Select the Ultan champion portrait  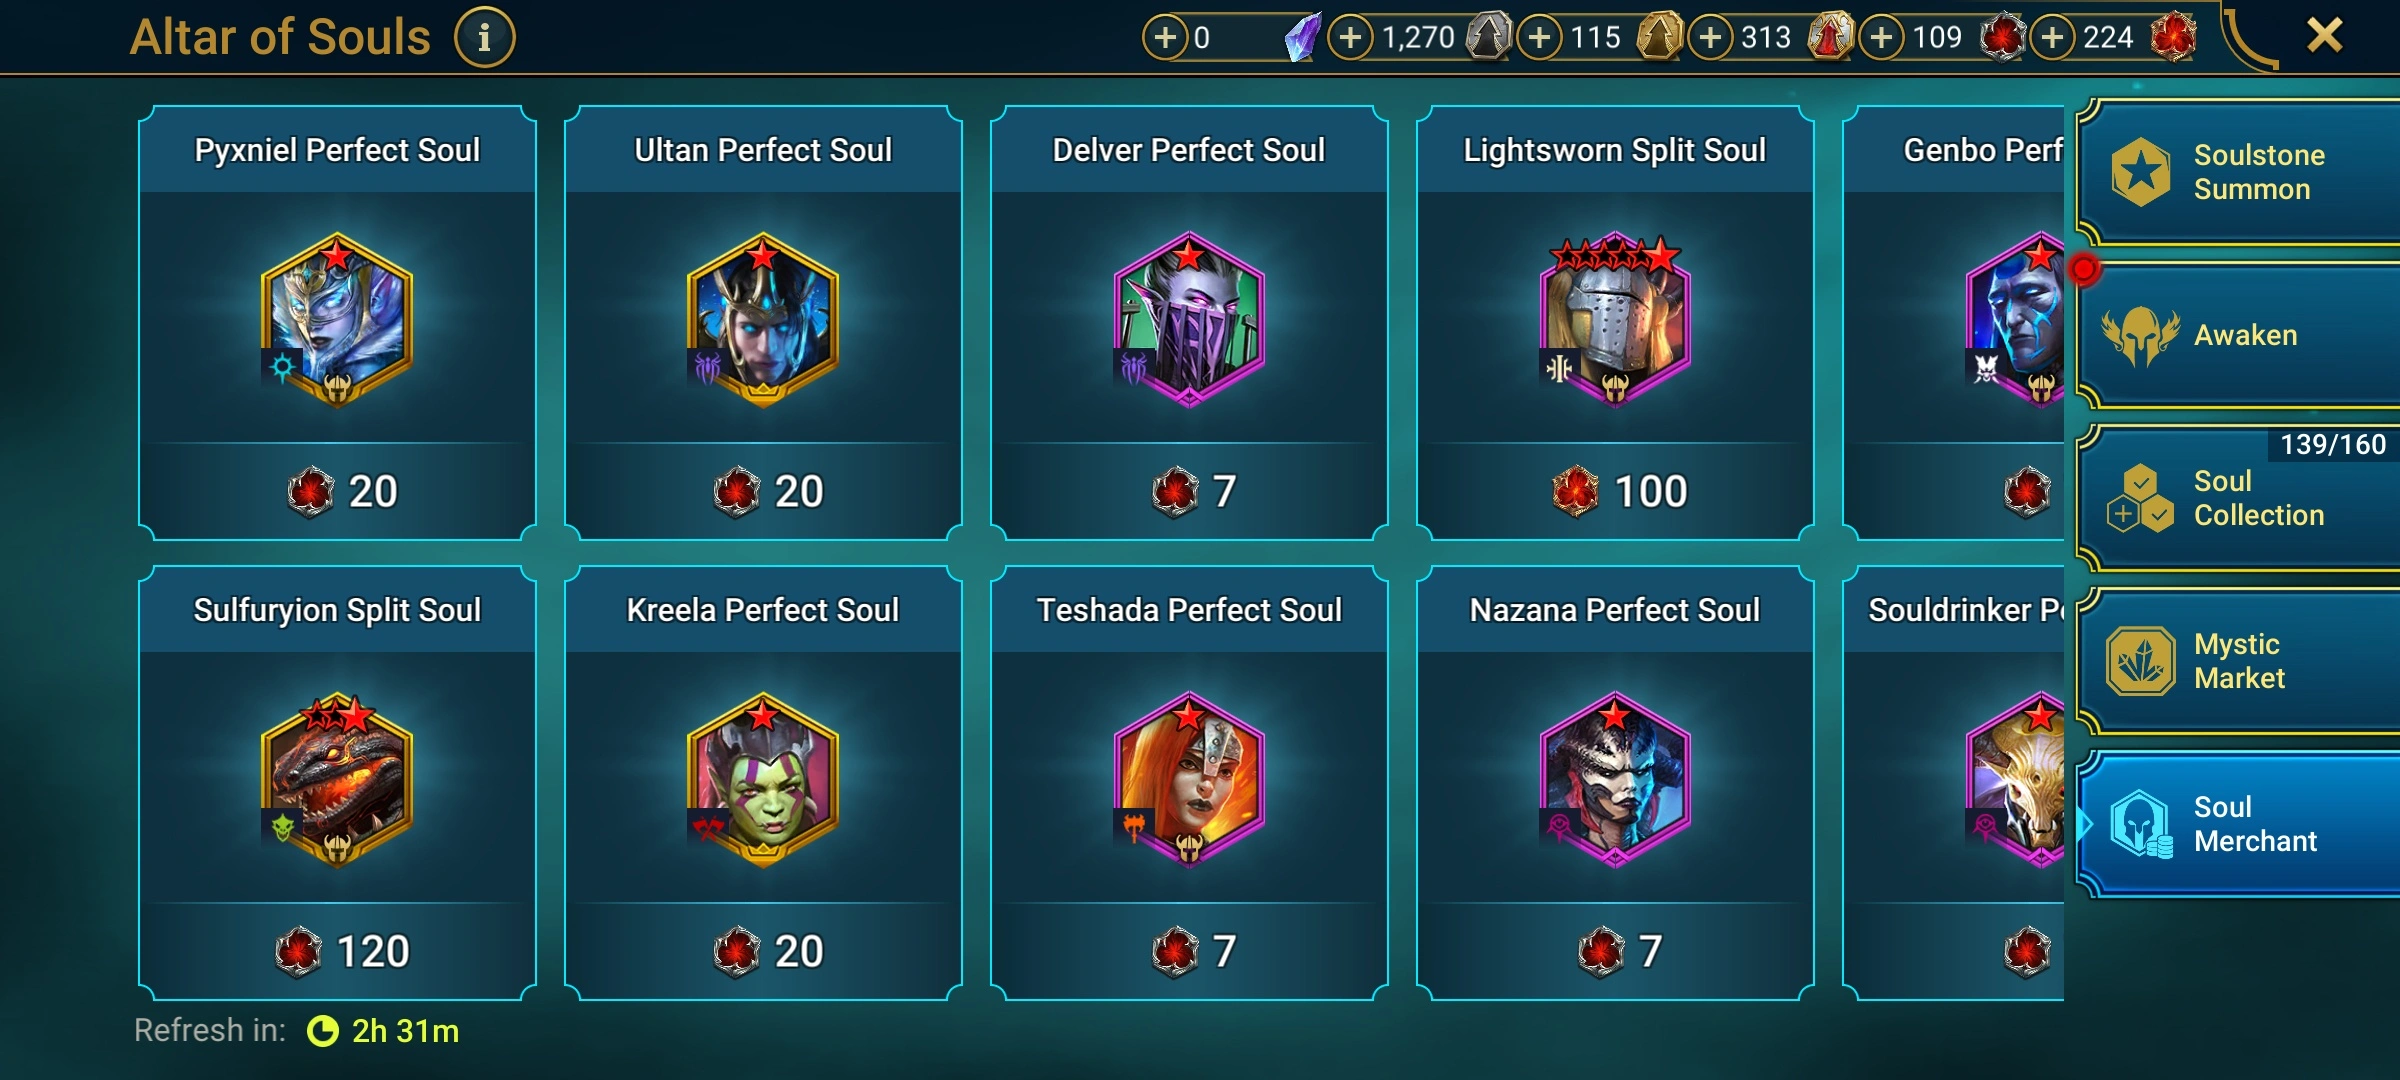pyautogui.click(x=763, y=320)
